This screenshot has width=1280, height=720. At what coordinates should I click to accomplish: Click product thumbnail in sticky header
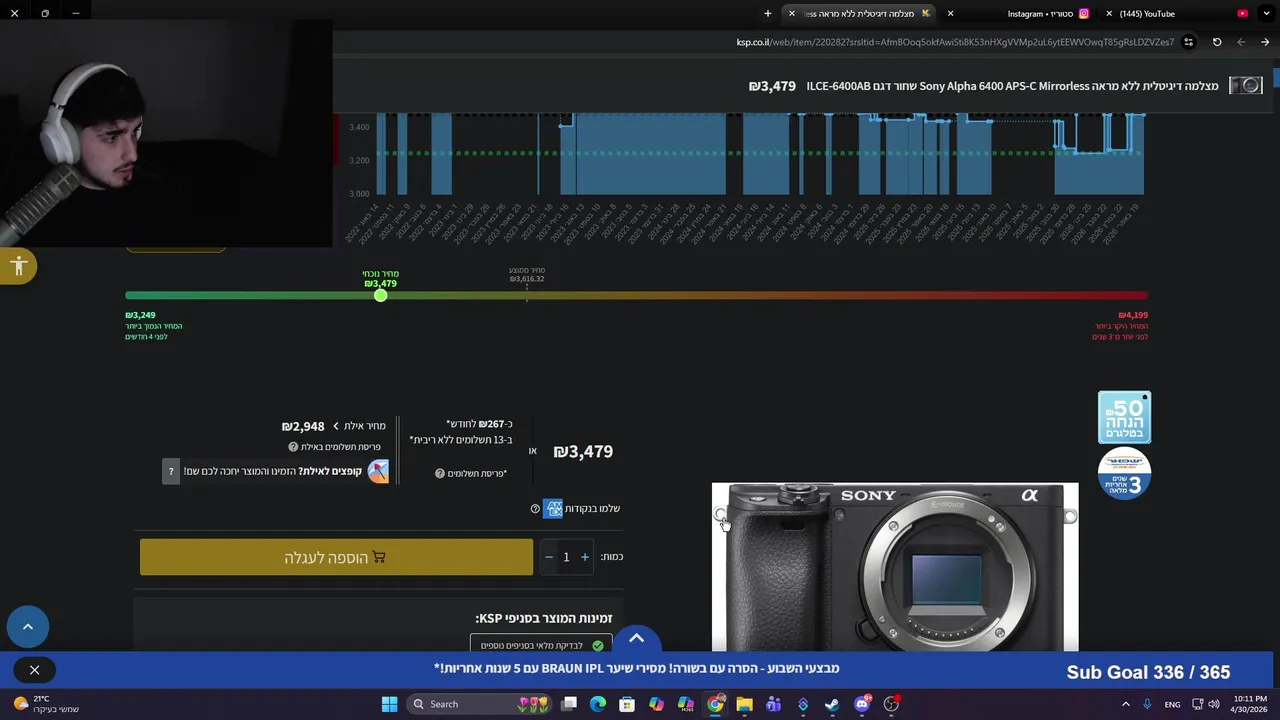pos(1245,86)
